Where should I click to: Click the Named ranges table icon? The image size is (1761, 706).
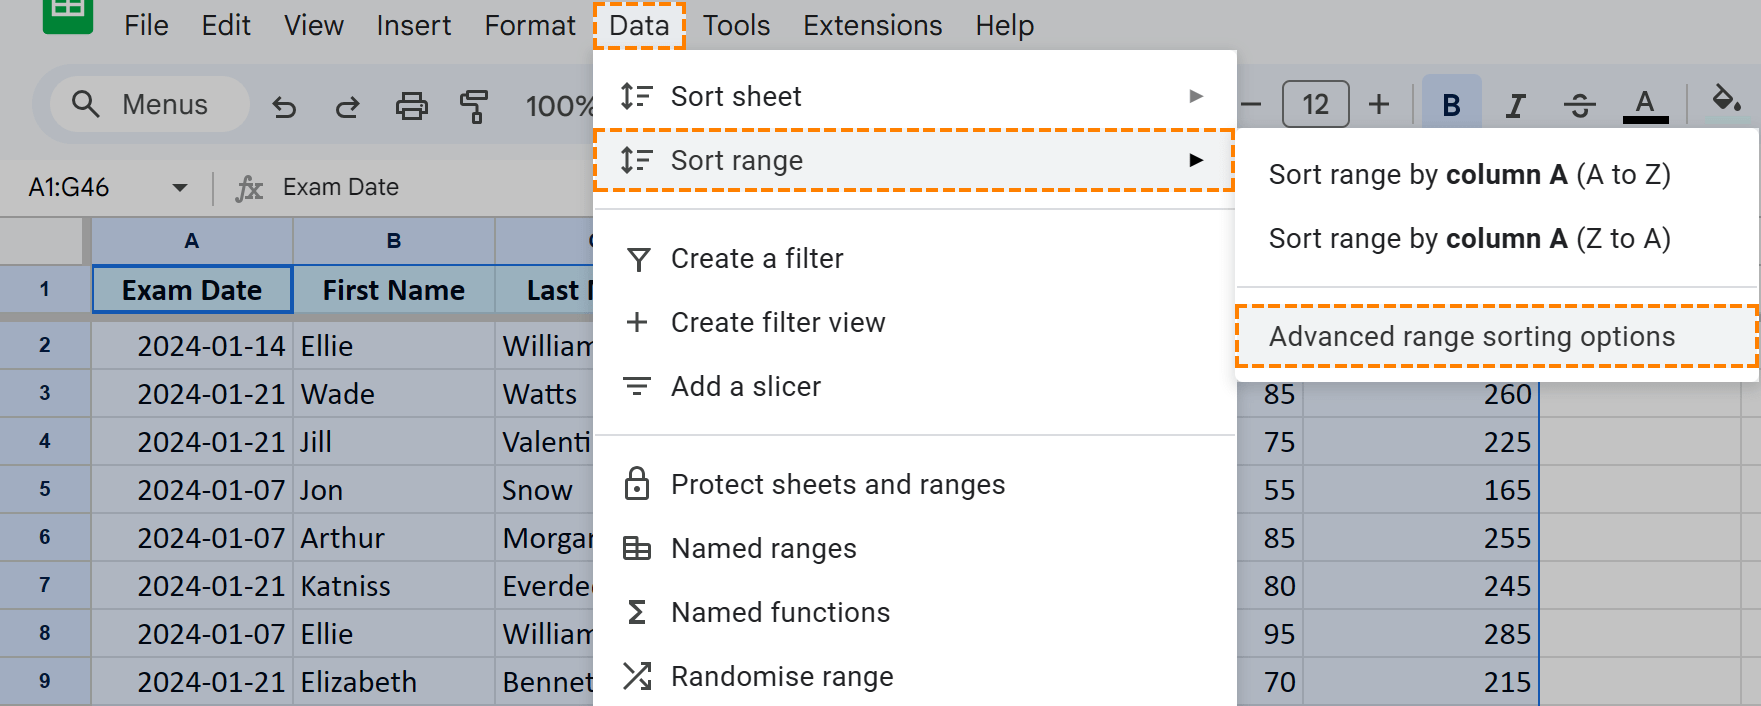click(x=637, y=548)
